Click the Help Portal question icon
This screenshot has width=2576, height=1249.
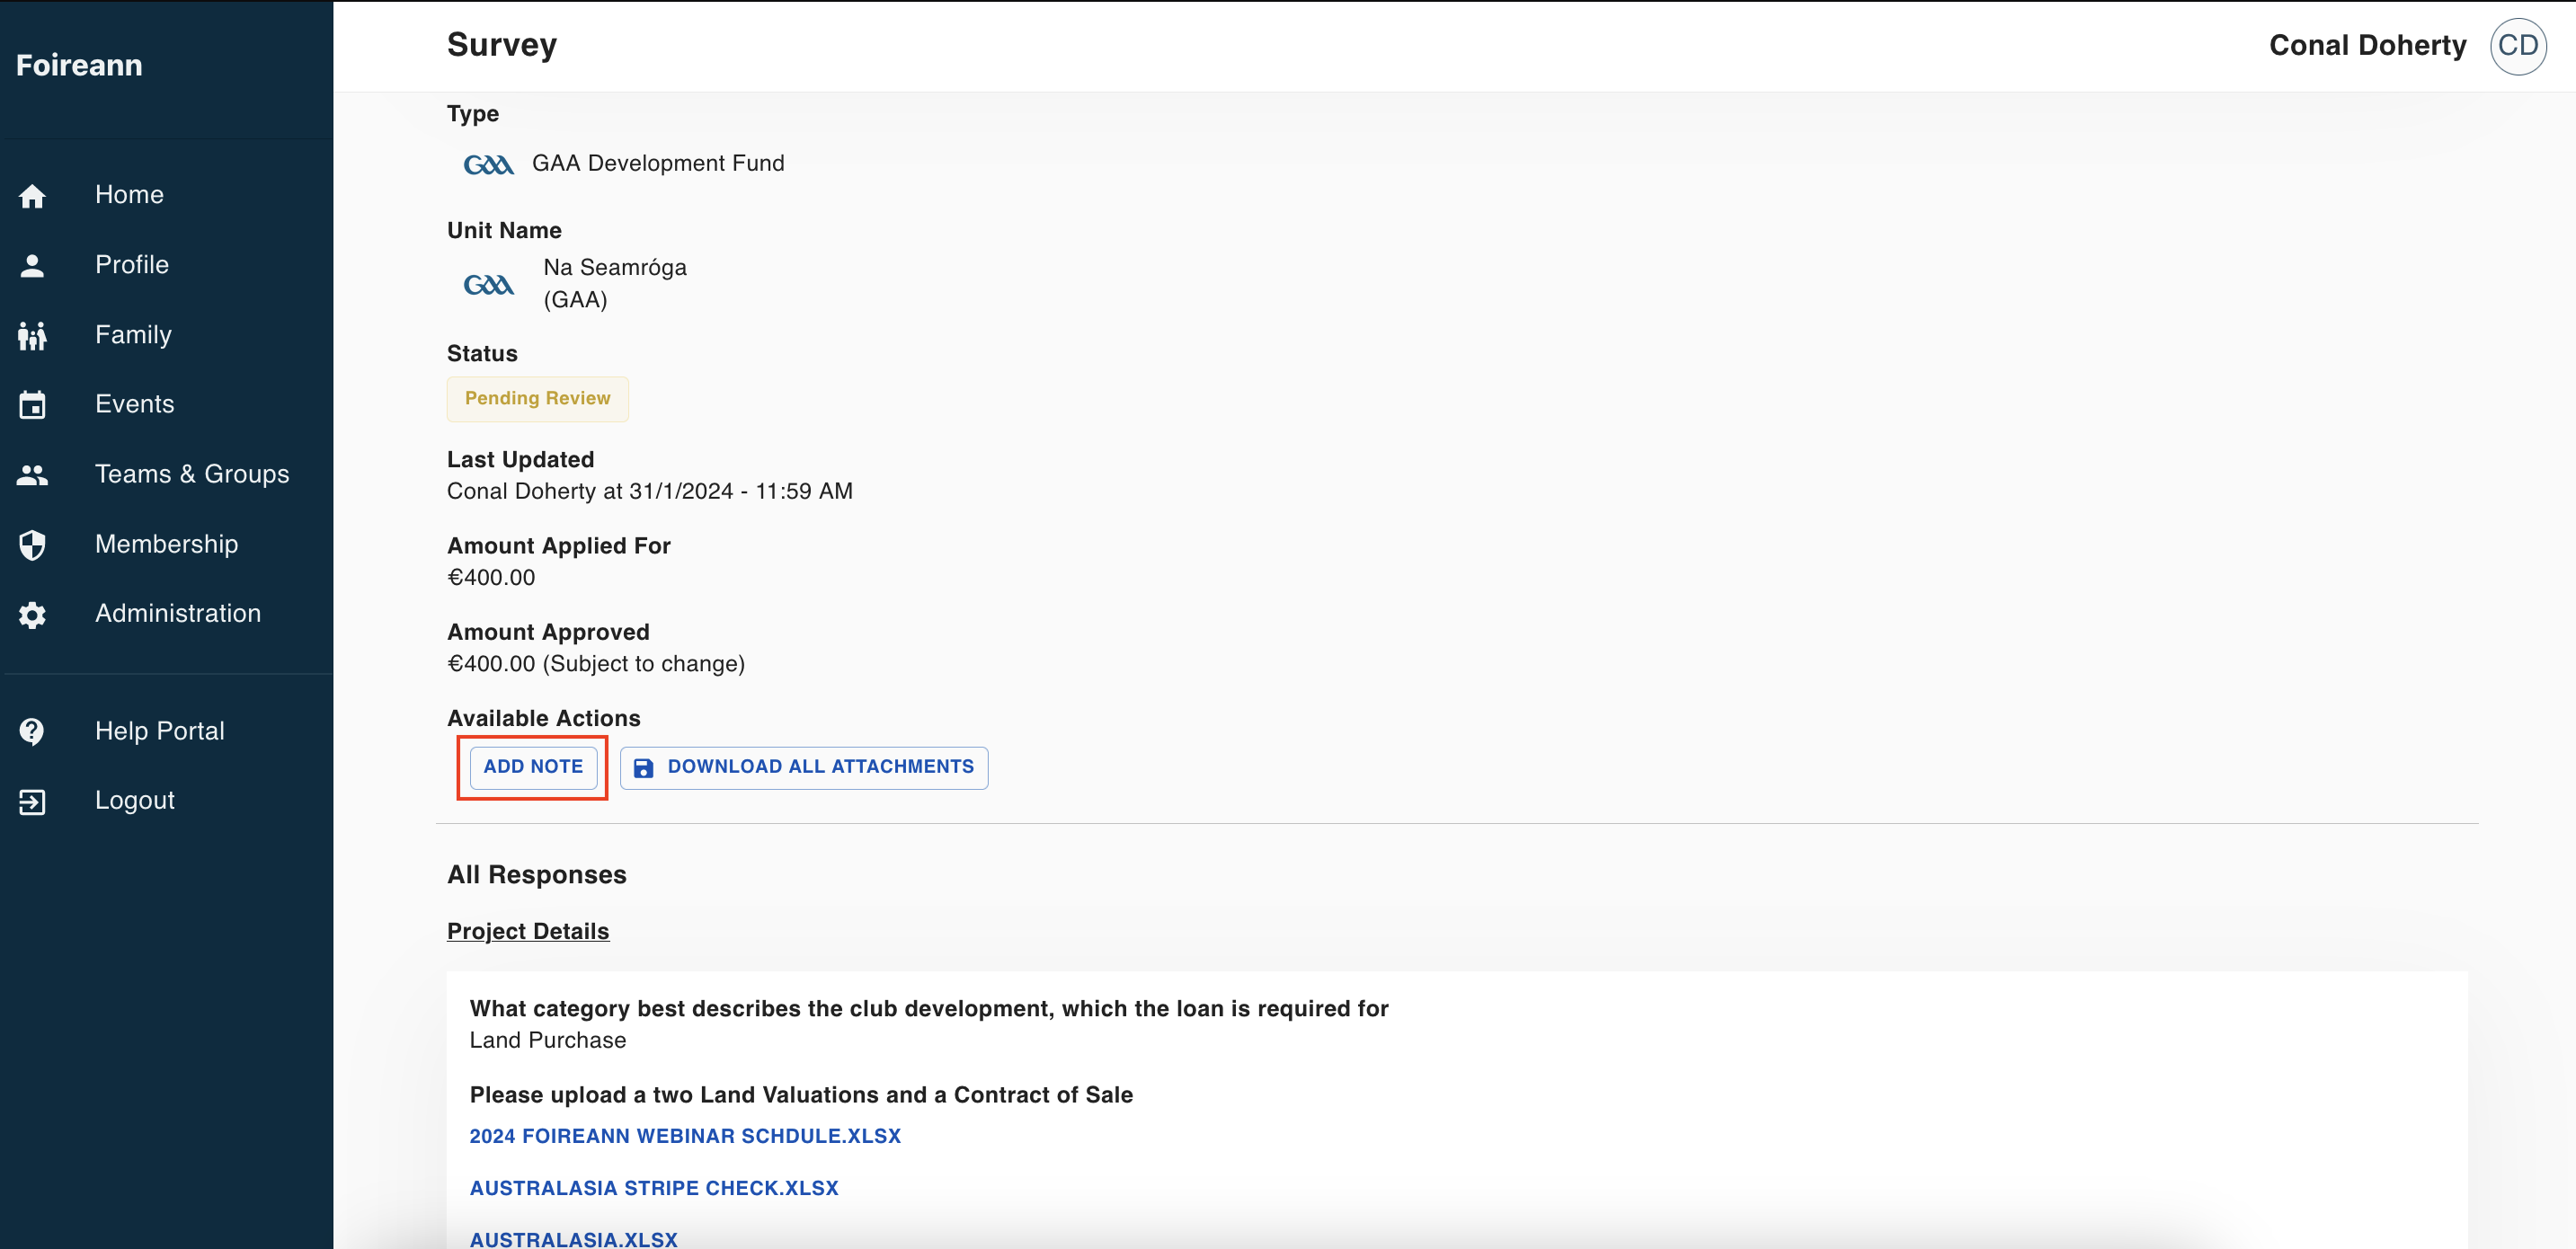[32, 731]
